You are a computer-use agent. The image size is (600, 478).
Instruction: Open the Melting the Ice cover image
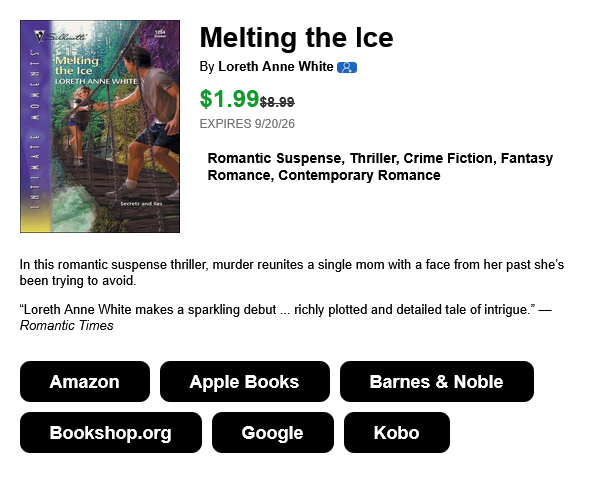100,126
